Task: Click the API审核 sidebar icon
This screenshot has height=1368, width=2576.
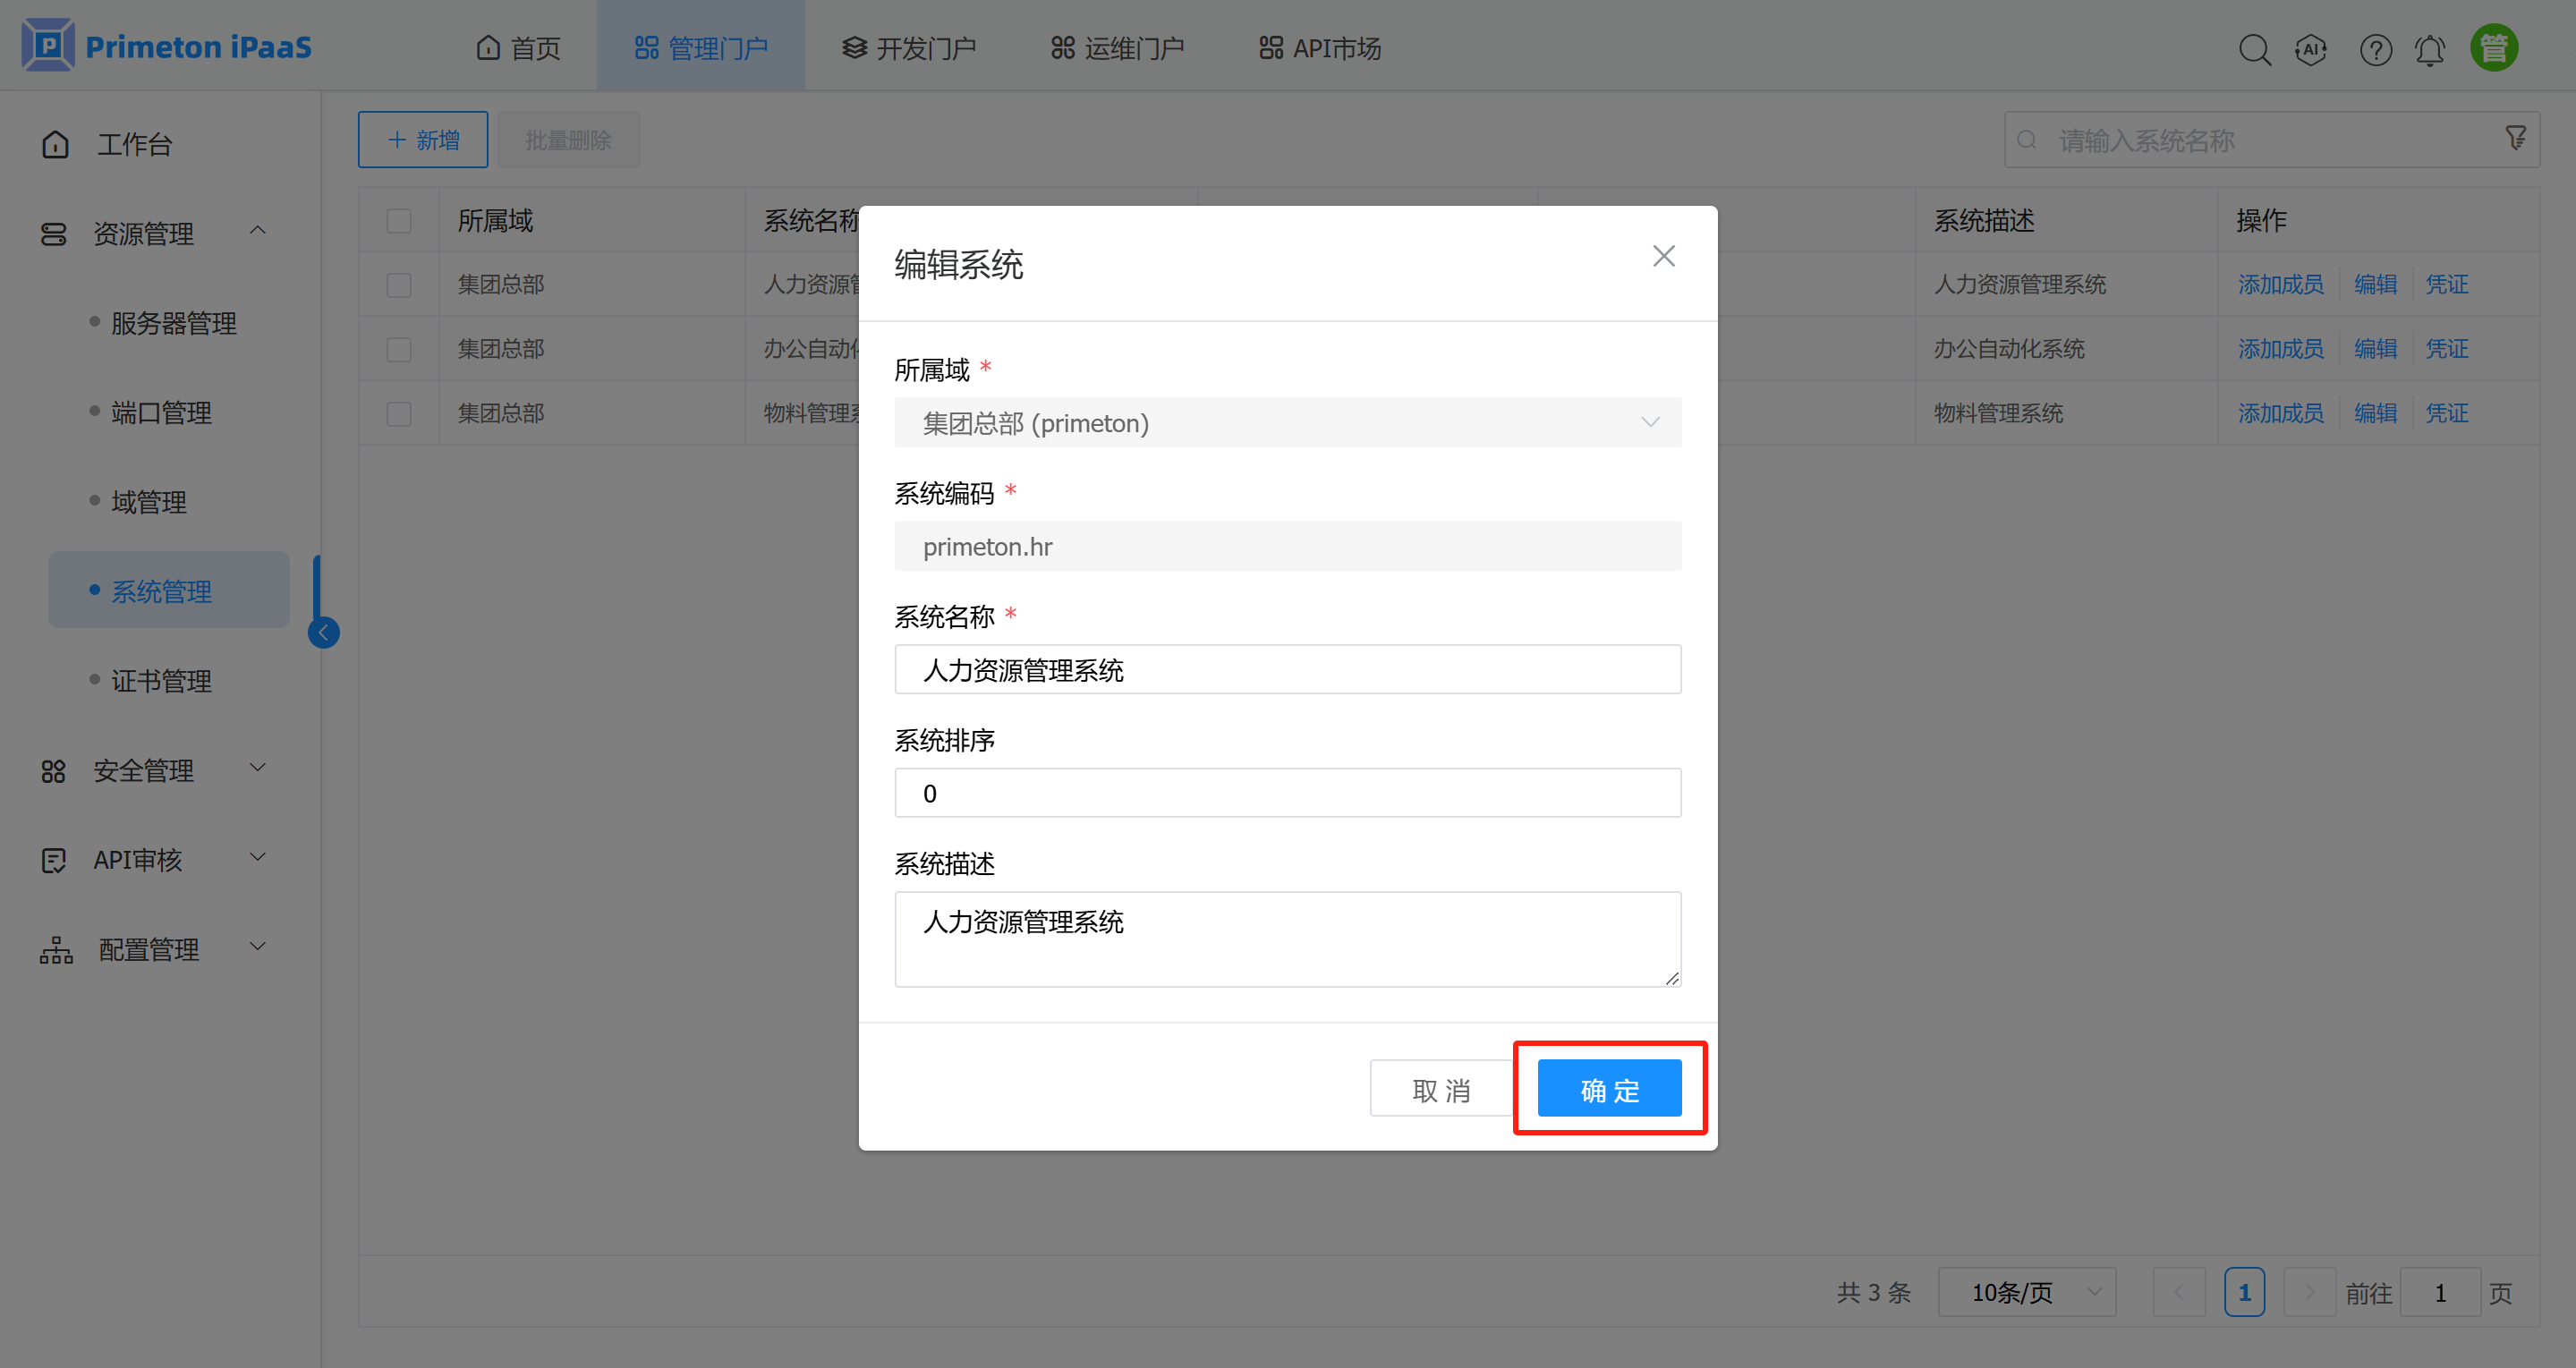Action: tap(55, 859)
